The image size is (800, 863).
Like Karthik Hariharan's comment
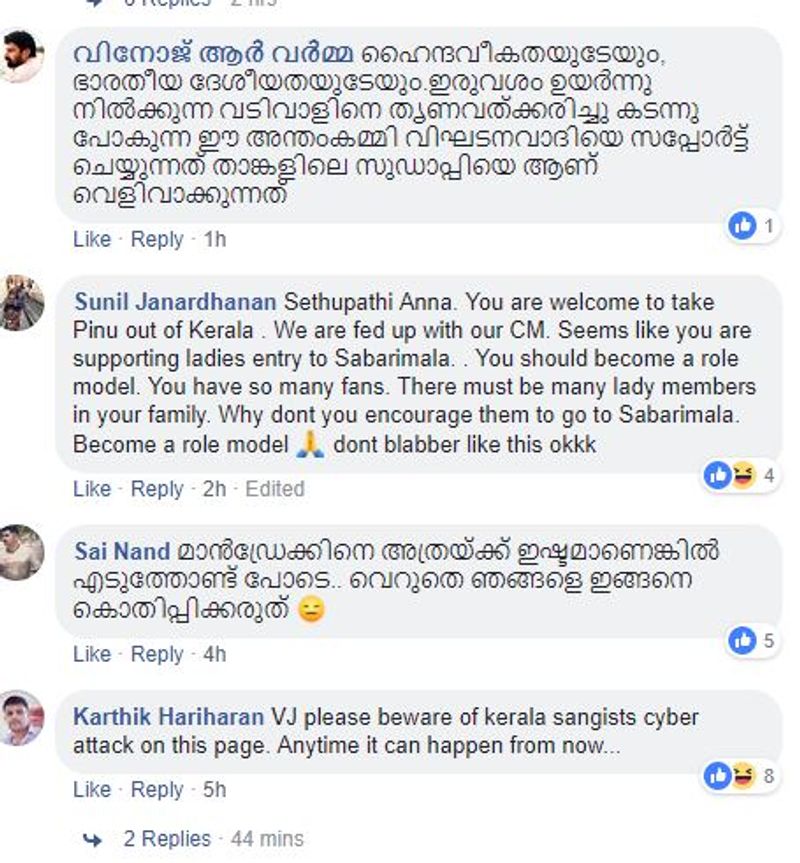coord(91,789)
